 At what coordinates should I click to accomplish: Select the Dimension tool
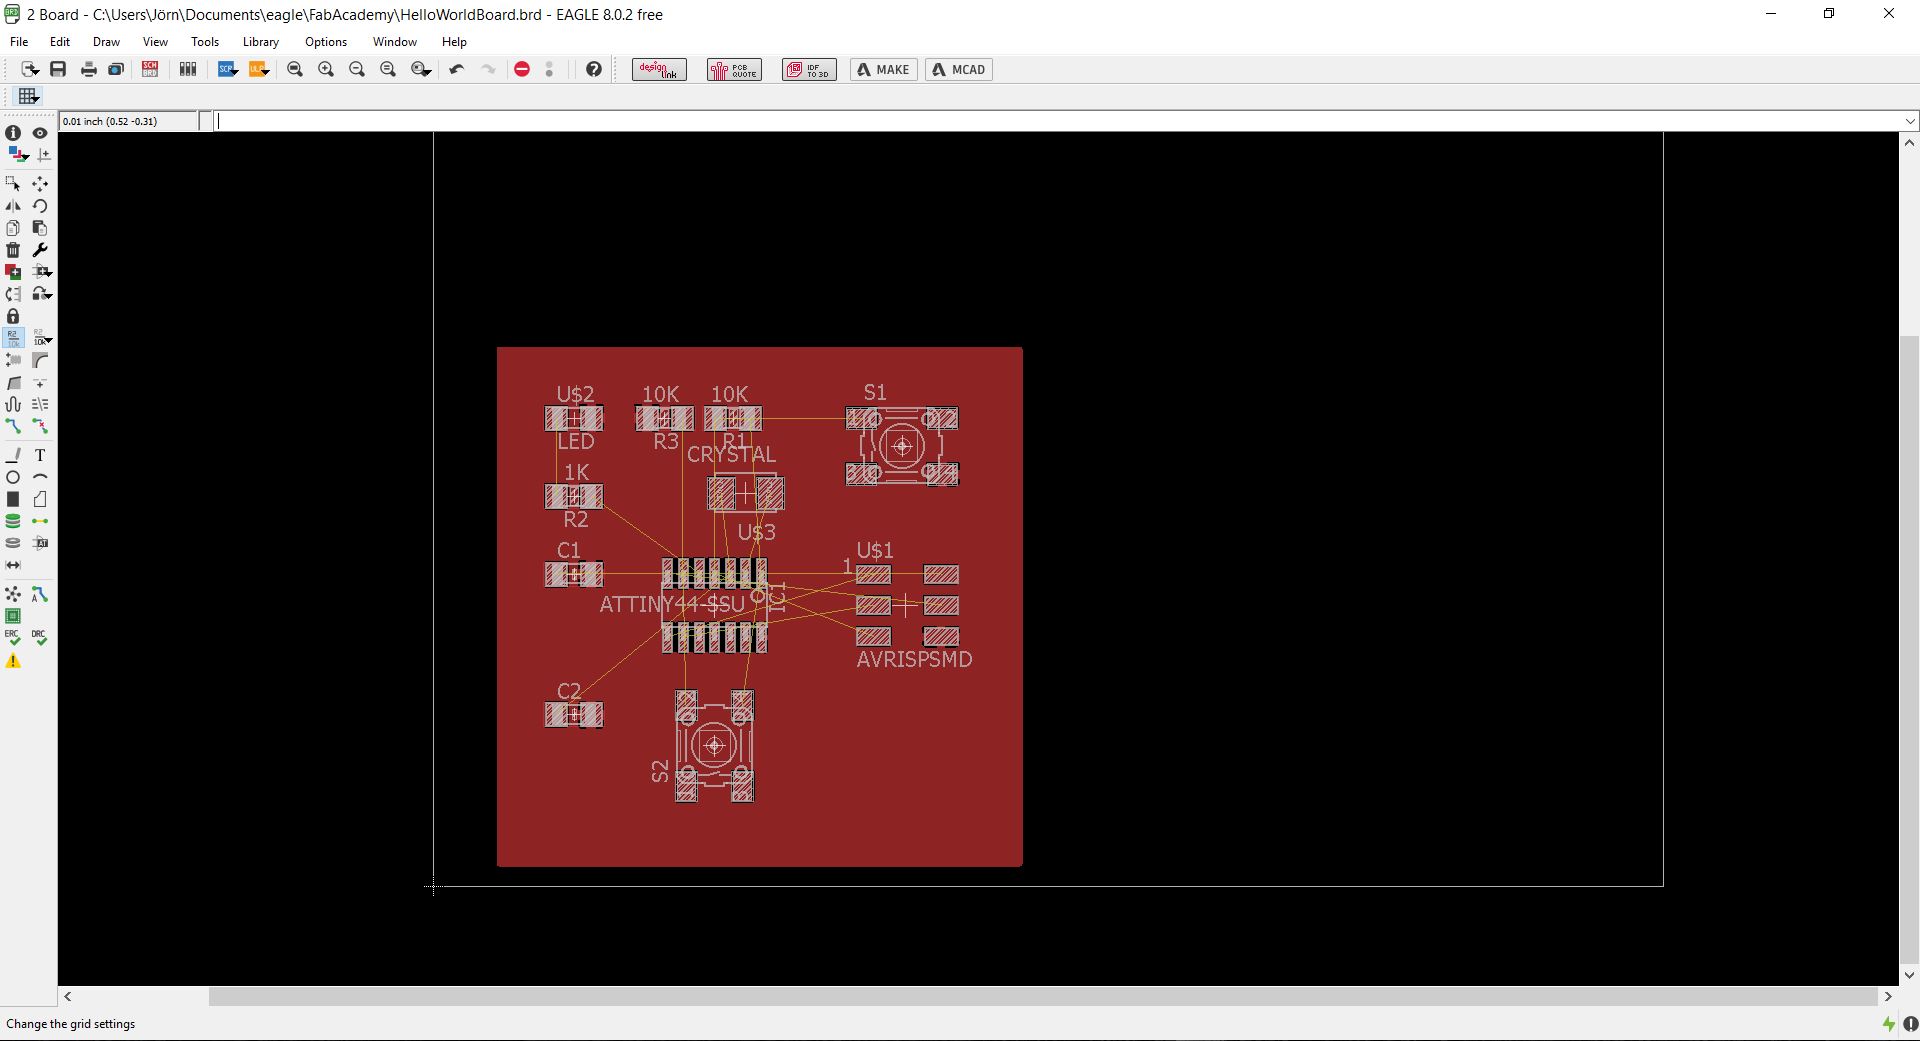[13, 565]
